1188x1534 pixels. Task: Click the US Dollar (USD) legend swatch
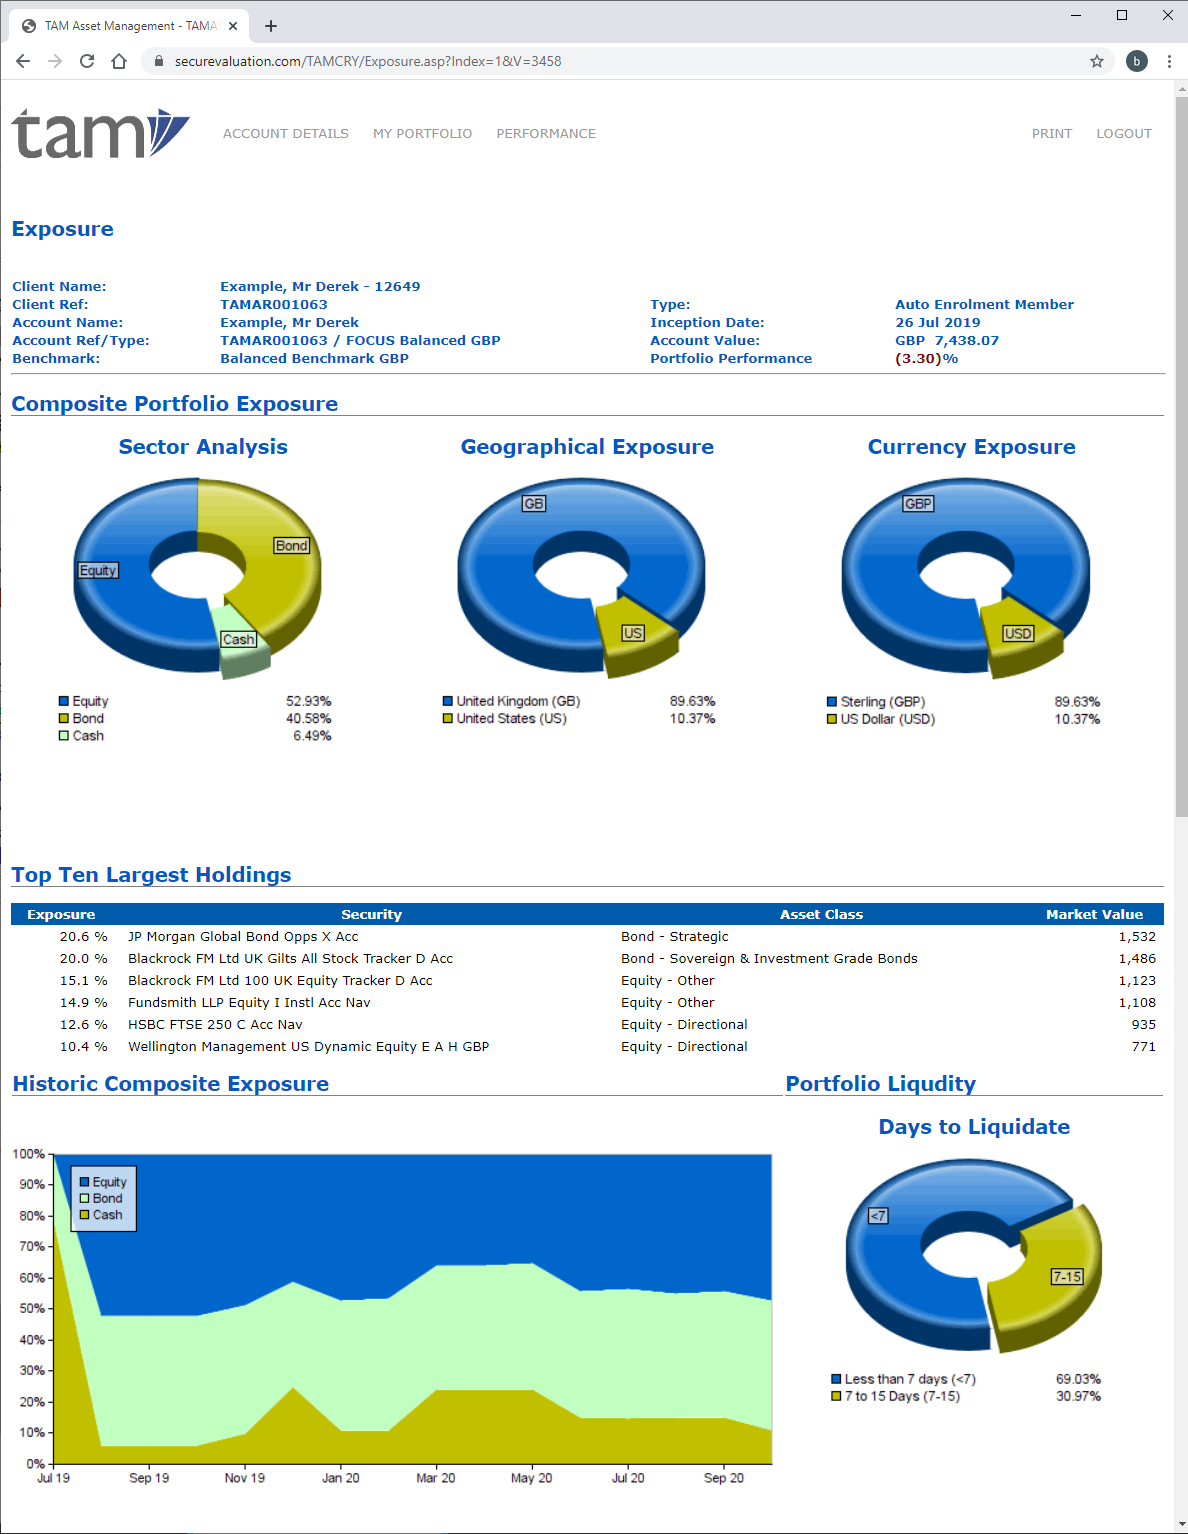[832, 719]
